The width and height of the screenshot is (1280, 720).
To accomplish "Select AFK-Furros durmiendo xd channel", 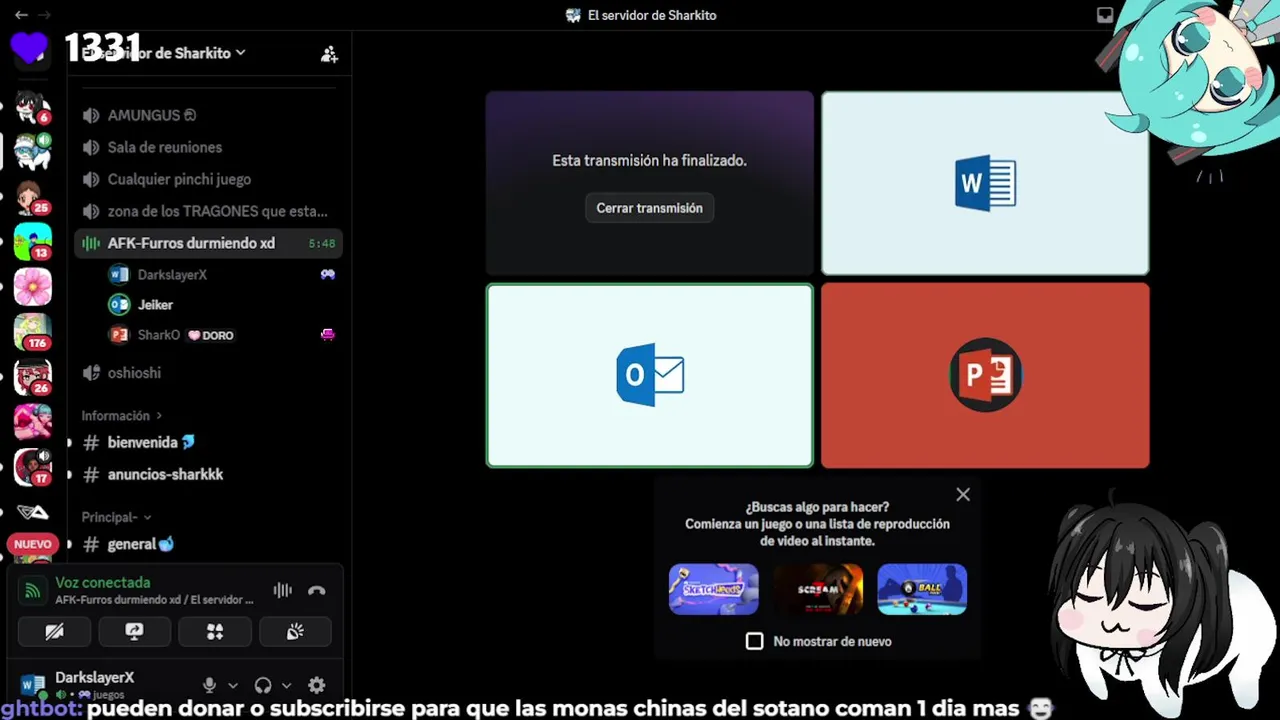I will point(207,243).
